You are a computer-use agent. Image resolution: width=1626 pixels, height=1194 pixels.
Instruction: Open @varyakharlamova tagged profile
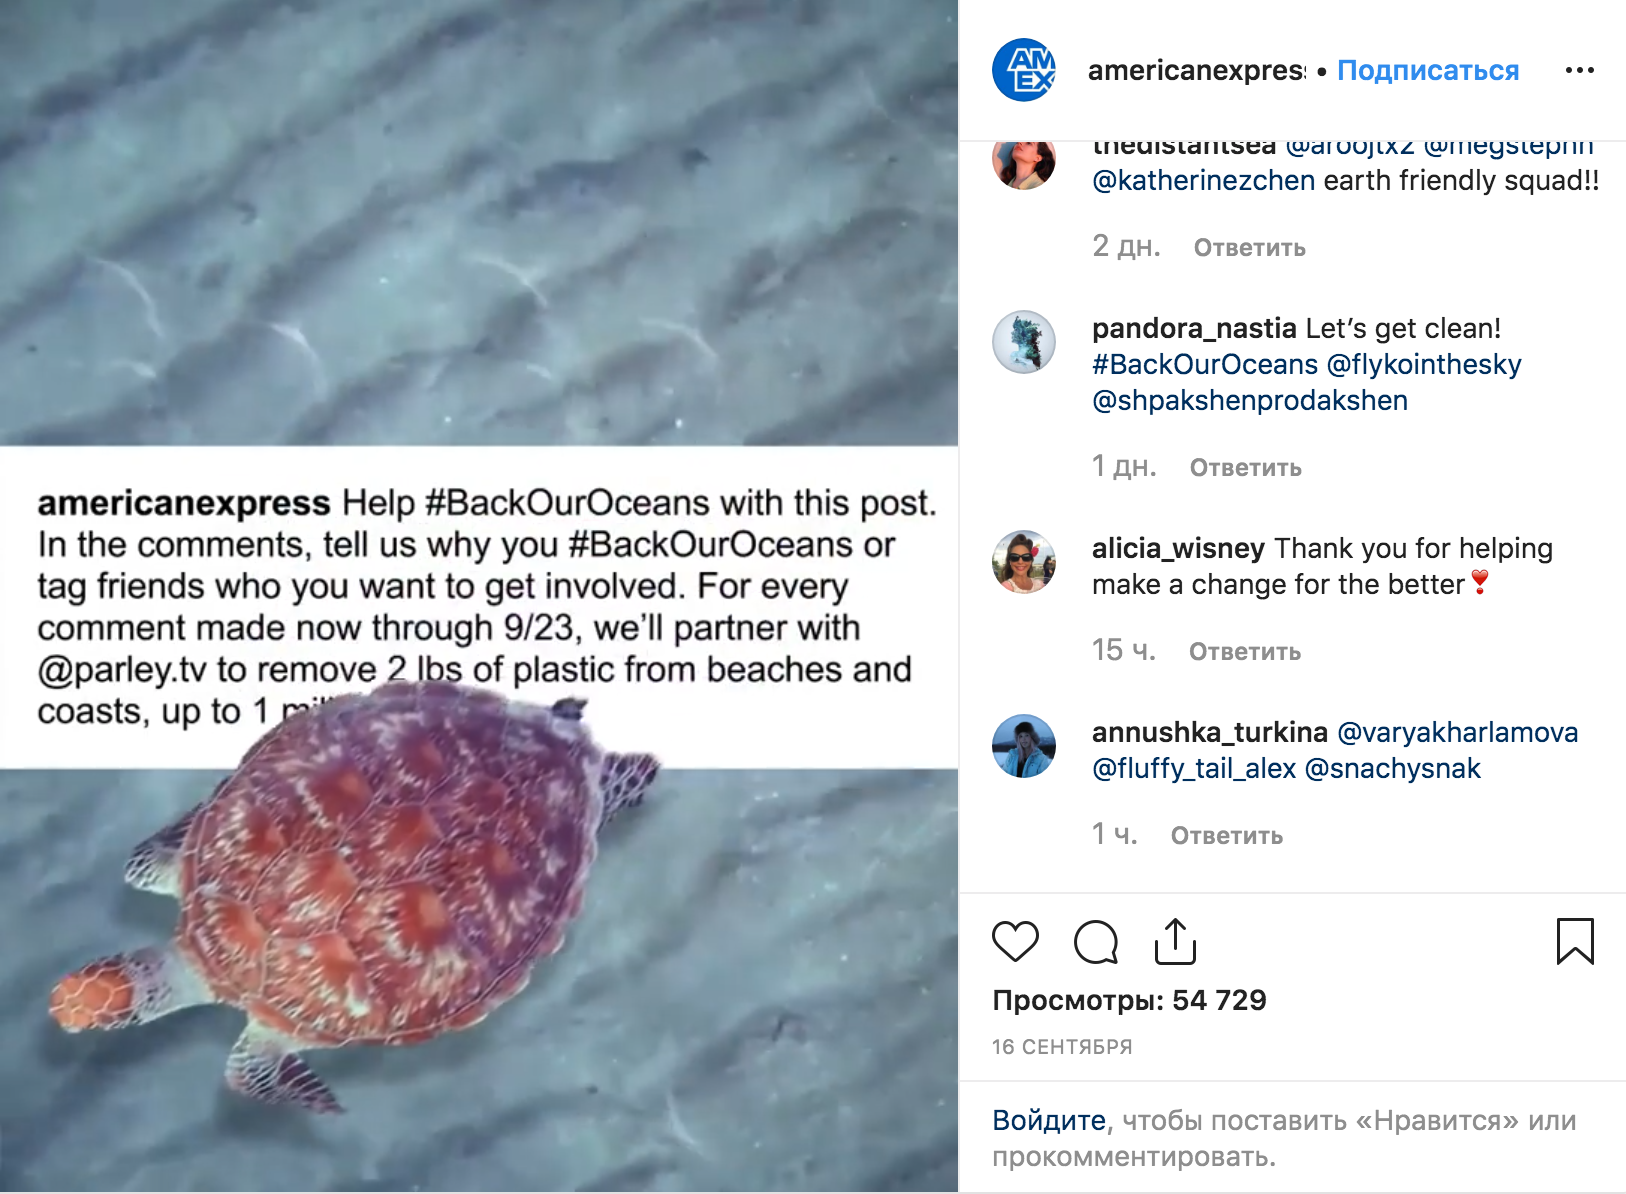[1457, 732]
